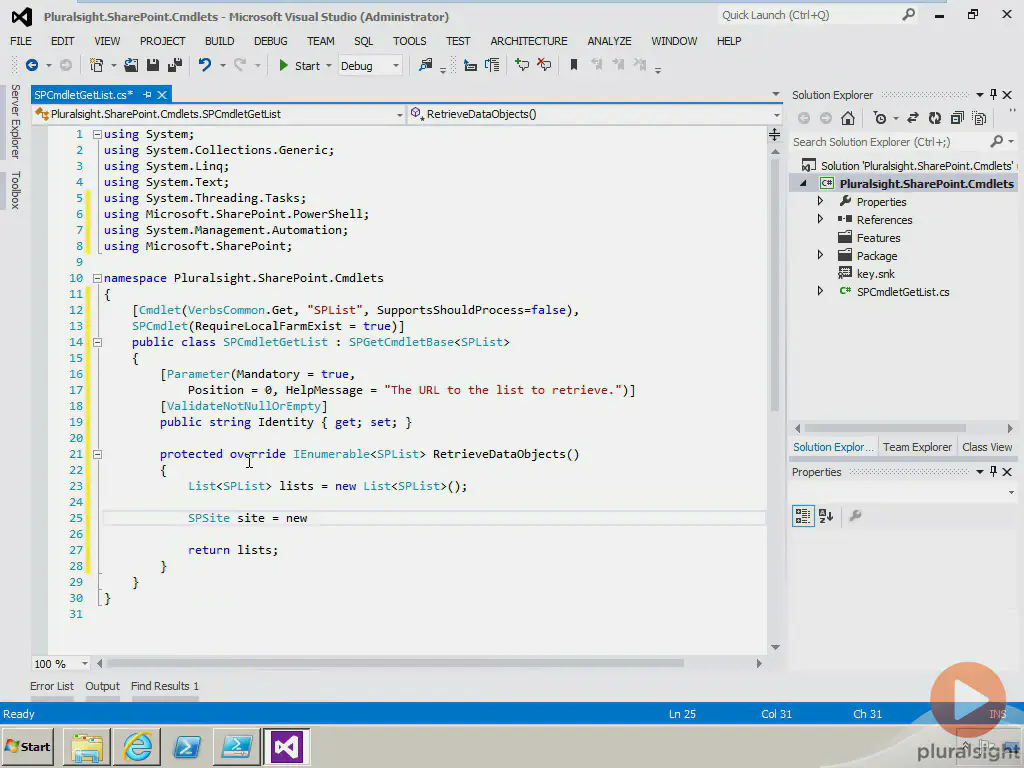Start debugging with the Start button
Screen dimensions: 1024x768
(299, 65)
